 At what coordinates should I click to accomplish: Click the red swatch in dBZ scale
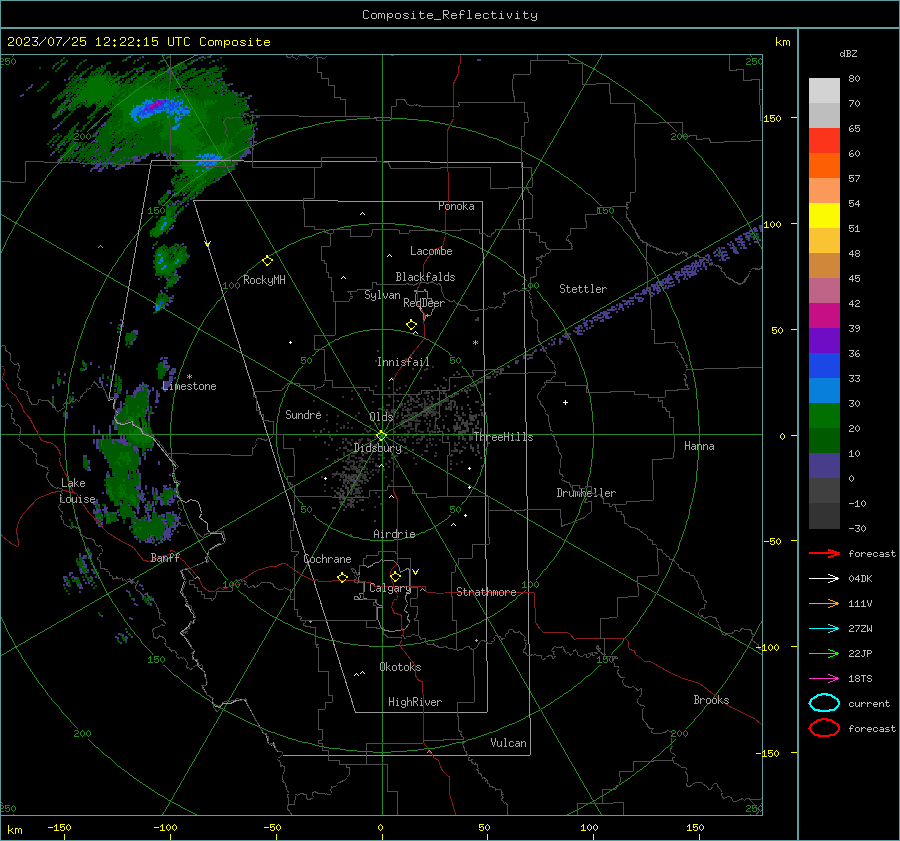(824, 140)
